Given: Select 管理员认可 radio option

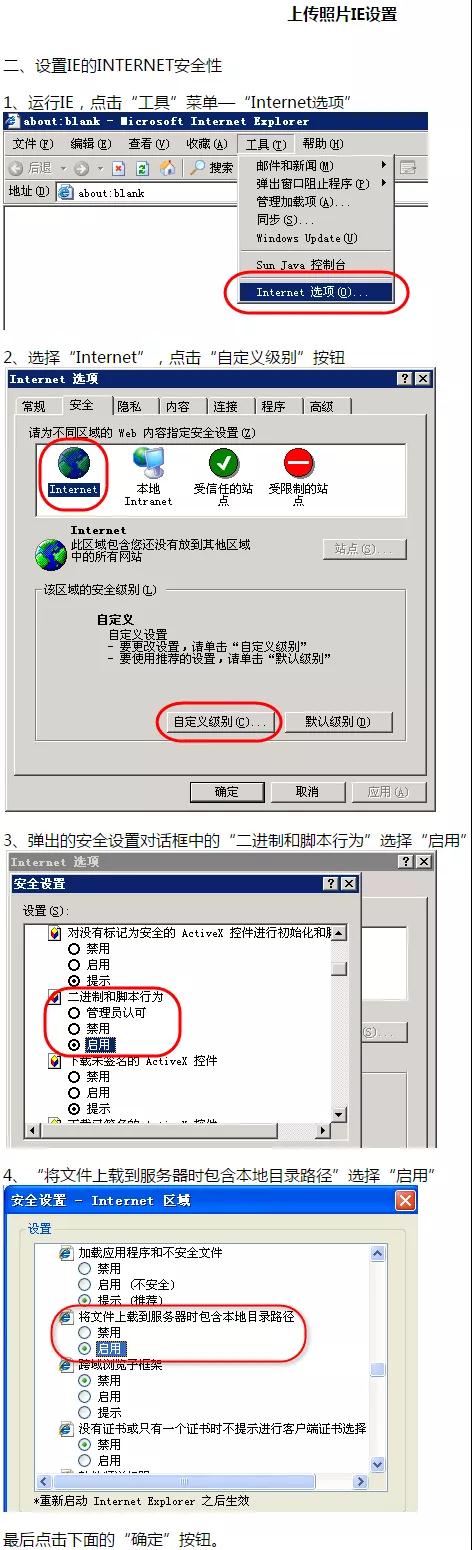Looking at the screenshot, I should click(x=74, y=1012).
